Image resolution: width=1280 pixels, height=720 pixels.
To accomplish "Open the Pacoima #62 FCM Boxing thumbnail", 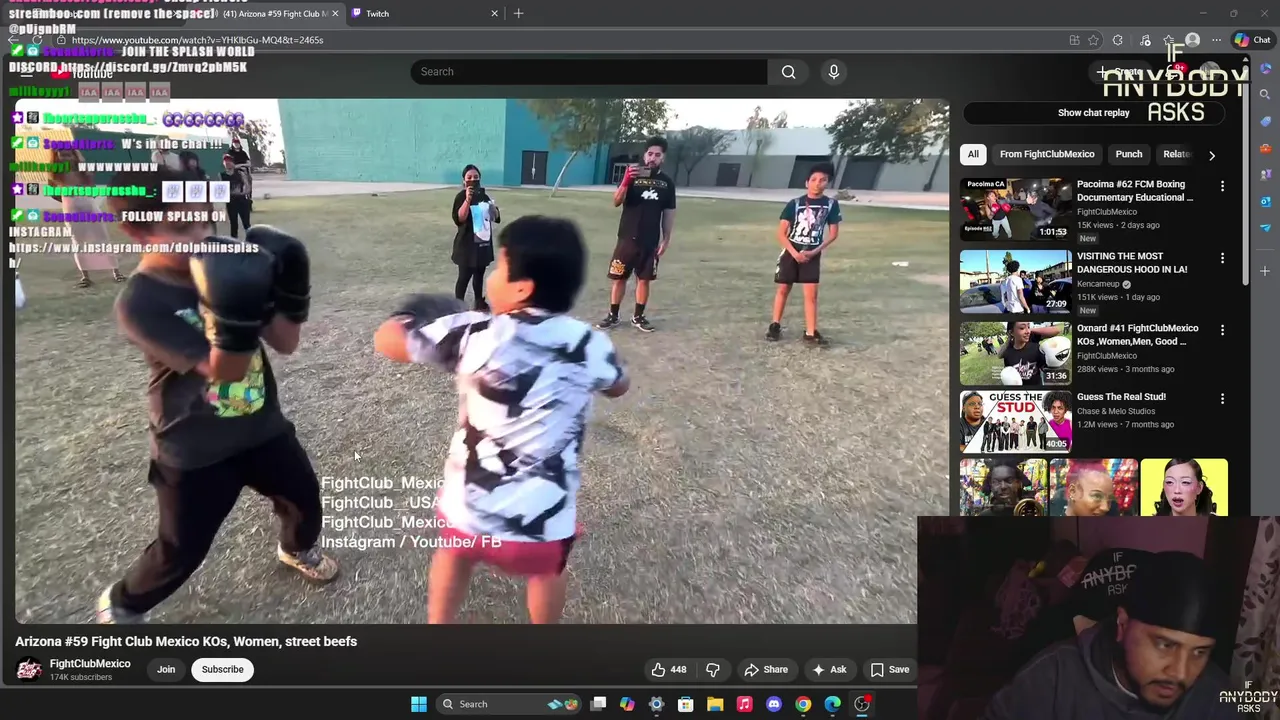I will (x=1015, y=209).
